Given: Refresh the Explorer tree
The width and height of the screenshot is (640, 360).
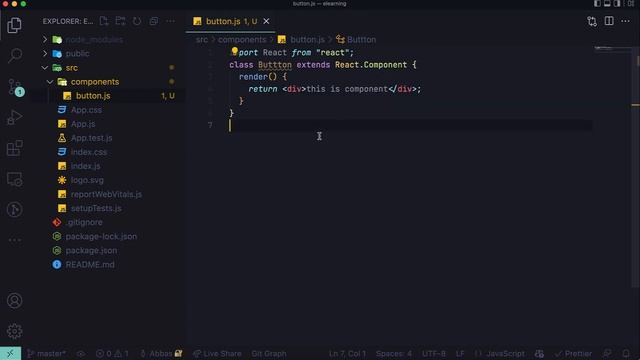Looking at the screenshot, I should click(137, 21).
